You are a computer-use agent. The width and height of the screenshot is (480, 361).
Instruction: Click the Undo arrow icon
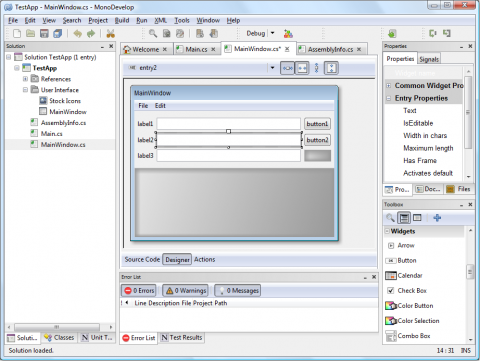pyautogui.click(x=78, y=33)
